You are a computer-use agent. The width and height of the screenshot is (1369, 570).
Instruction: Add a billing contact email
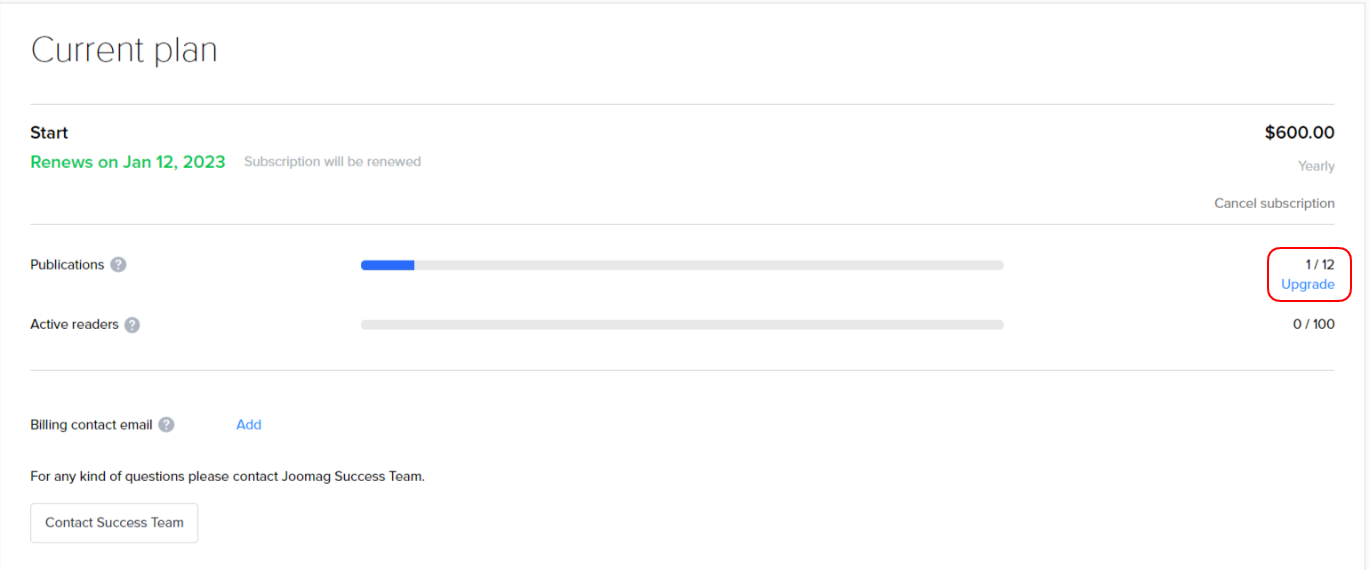(x=249, y=425)
